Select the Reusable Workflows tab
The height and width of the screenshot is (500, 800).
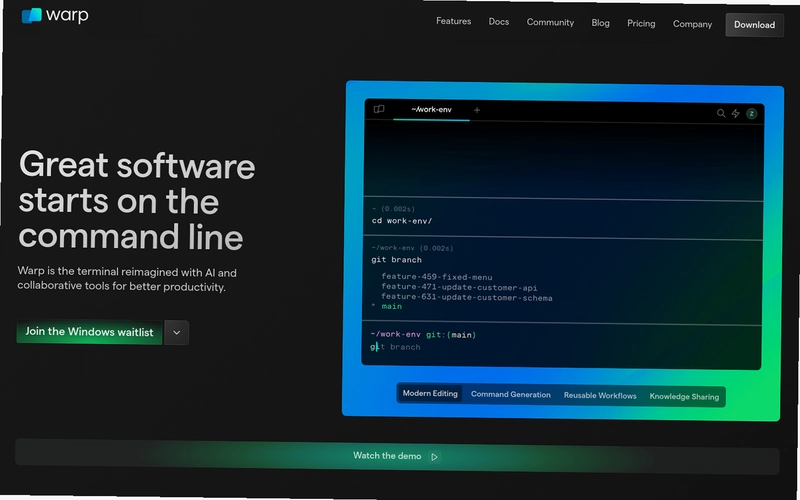pyautogui.click(x=600, y=395)
